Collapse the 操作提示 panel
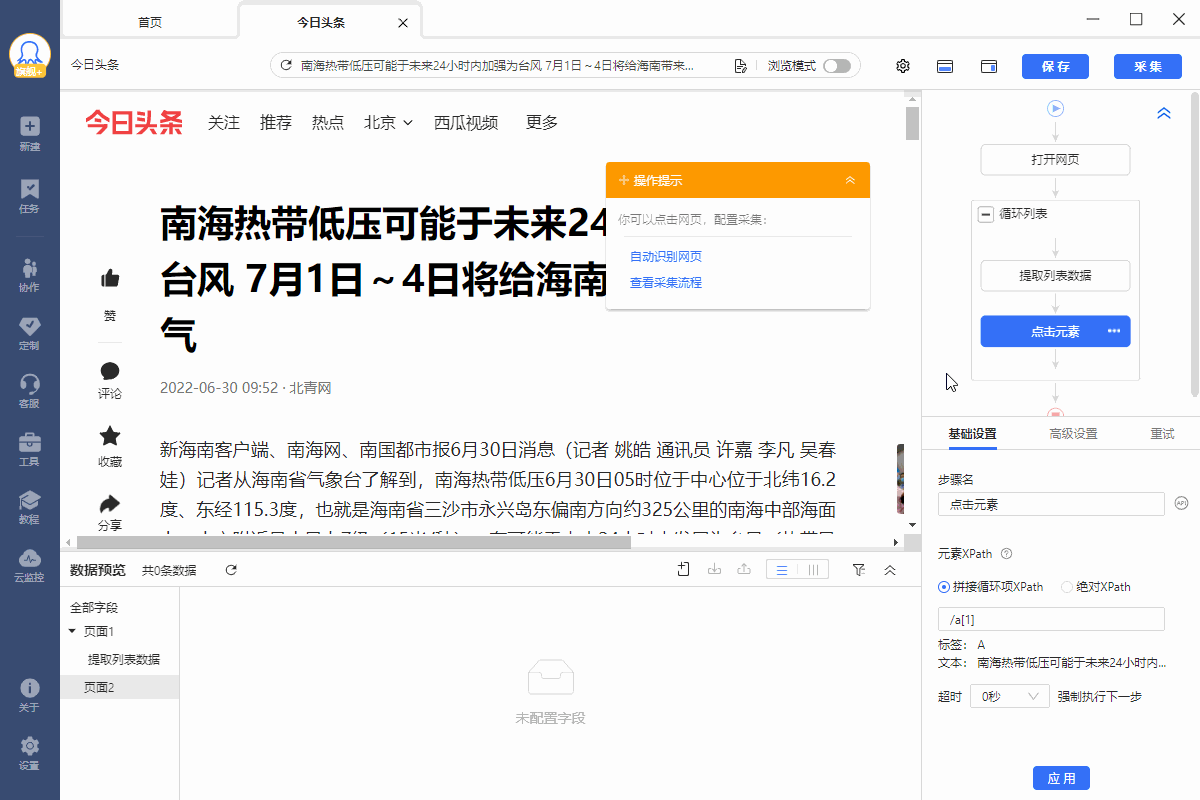This screenshot has height=800, width=1200. click(850, 180)
